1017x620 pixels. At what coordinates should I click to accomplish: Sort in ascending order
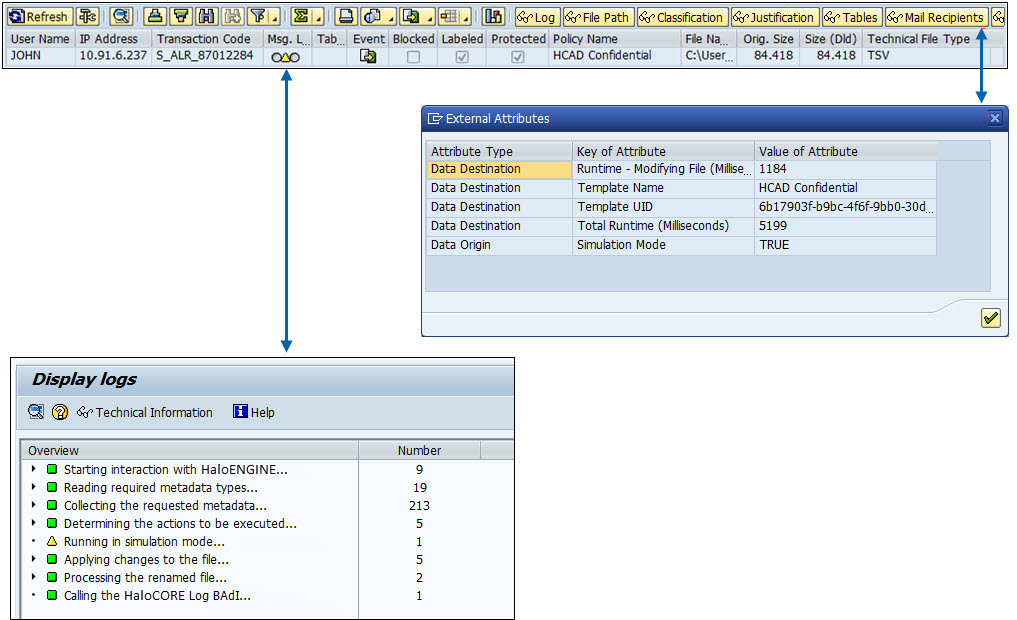click(155, 17)
